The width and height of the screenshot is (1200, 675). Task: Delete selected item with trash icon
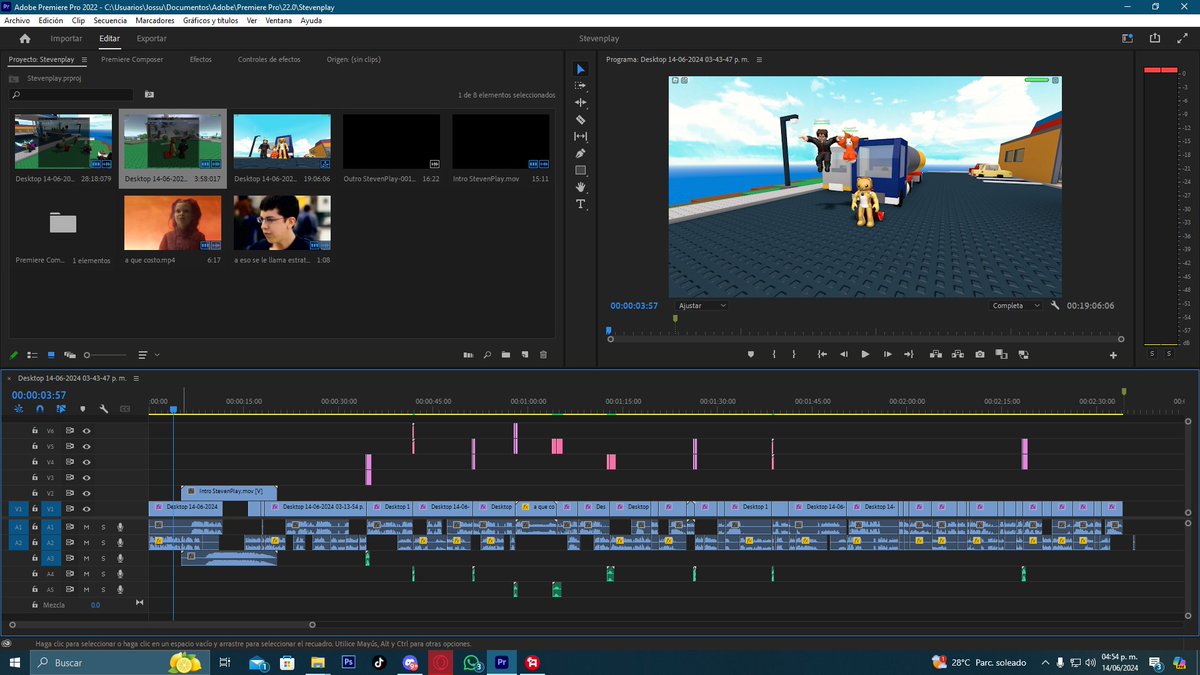[543, 355]
